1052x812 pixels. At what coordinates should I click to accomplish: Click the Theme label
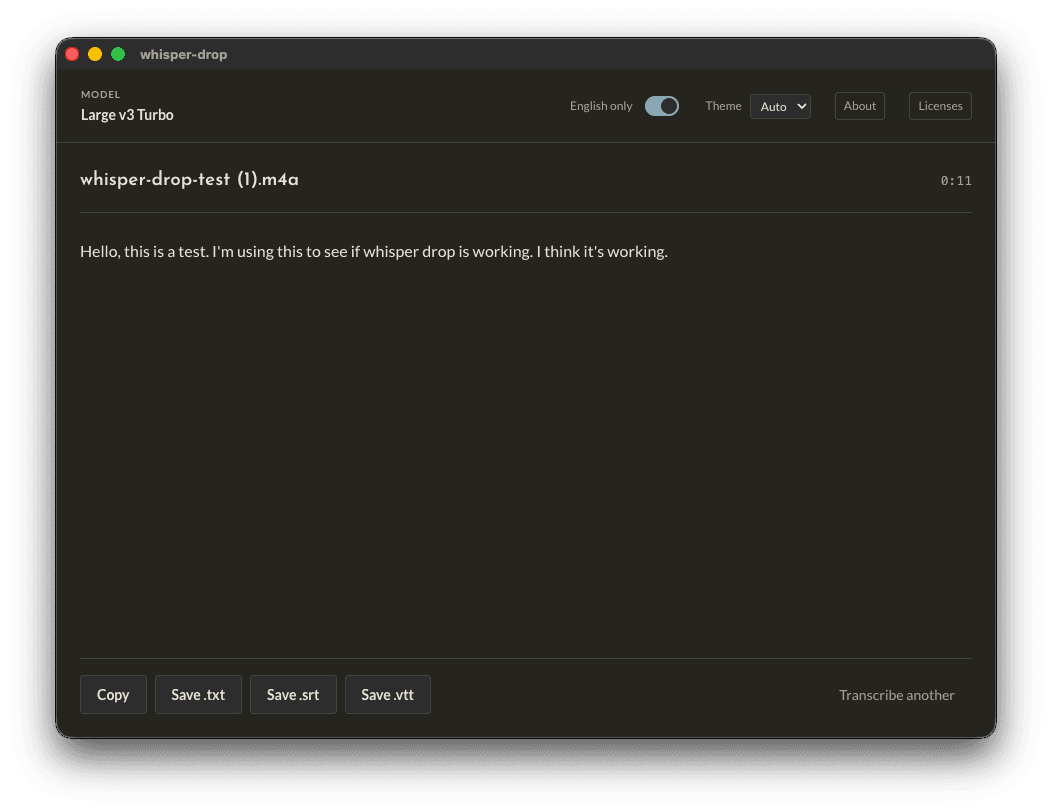pyautogui.click(x=723, y=106)
